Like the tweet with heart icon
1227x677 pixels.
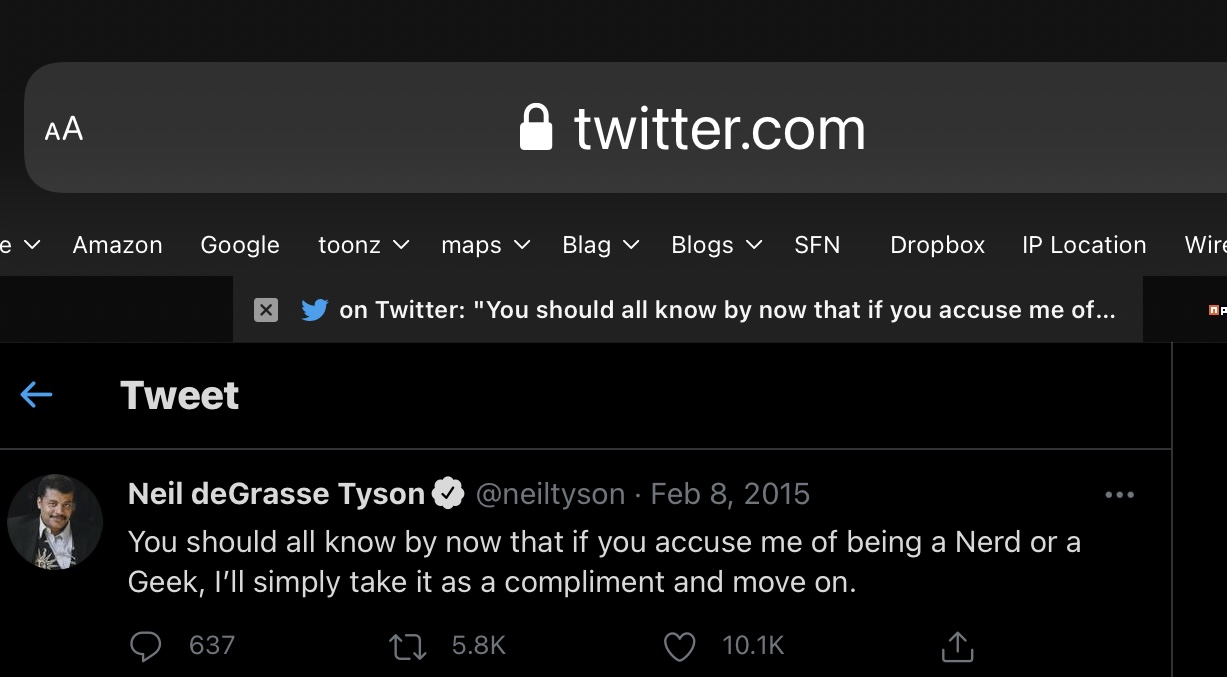click(680, 646)
